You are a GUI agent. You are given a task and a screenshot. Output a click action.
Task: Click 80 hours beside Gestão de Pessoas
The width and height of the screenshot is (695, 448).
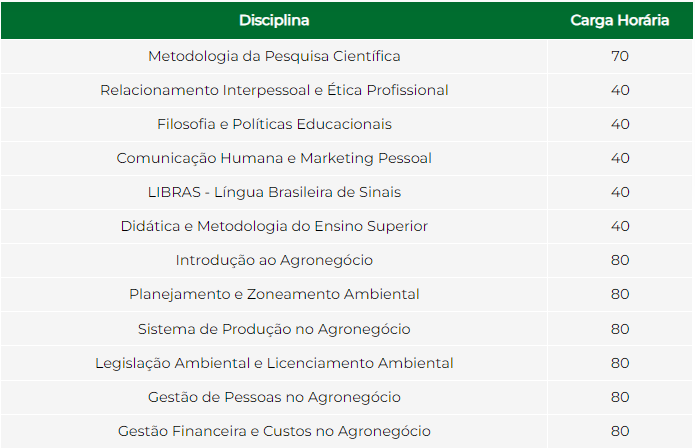pyautogui.click(x=620, y=397)
